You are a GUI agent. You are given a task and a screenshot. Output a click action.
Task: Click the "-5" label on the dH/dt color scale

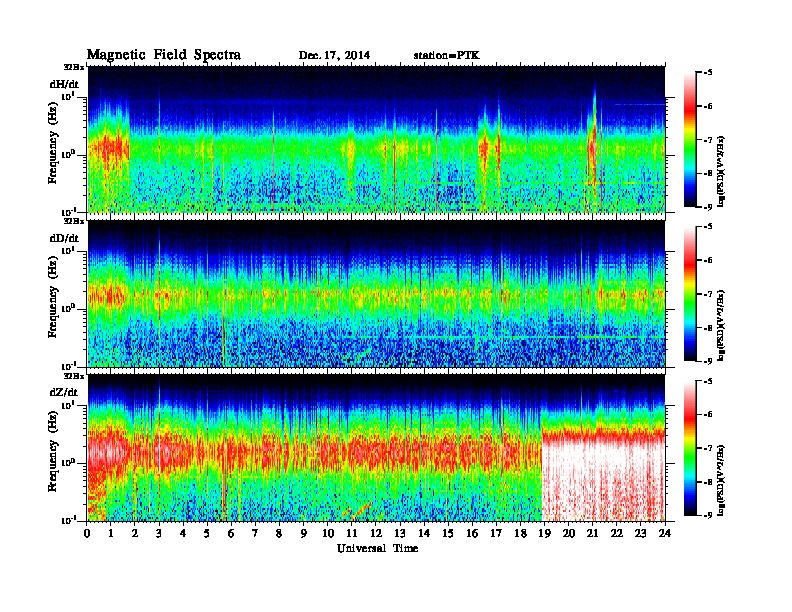[708, 73]
